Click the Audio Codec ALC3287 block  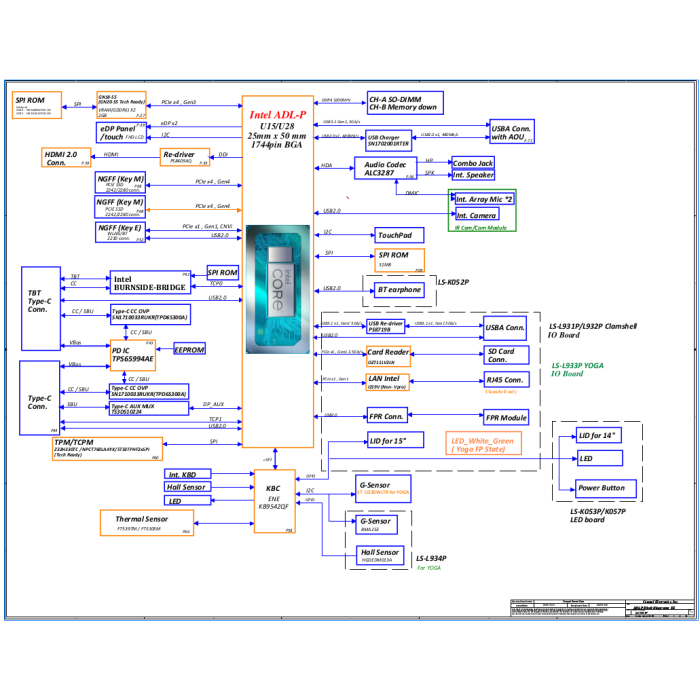pyautogui.click(x=386, y=168)
